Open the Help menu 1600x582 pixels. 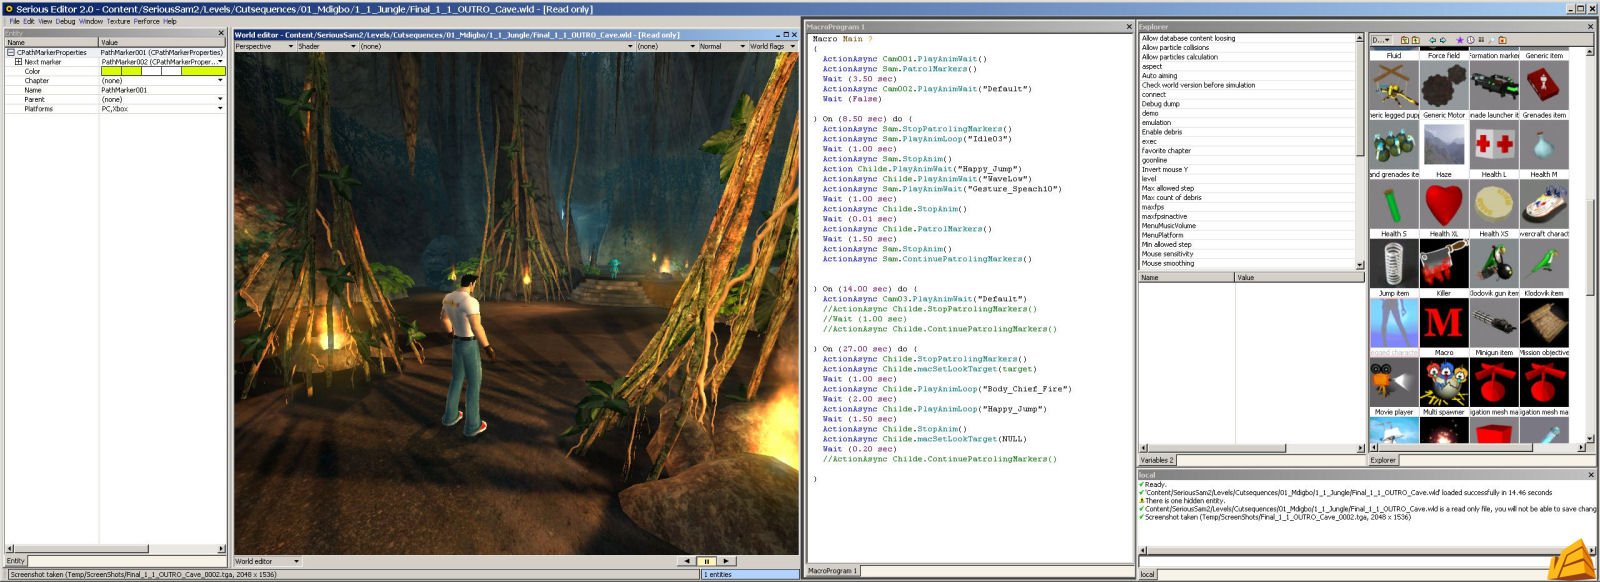click(x=170, y=21)
